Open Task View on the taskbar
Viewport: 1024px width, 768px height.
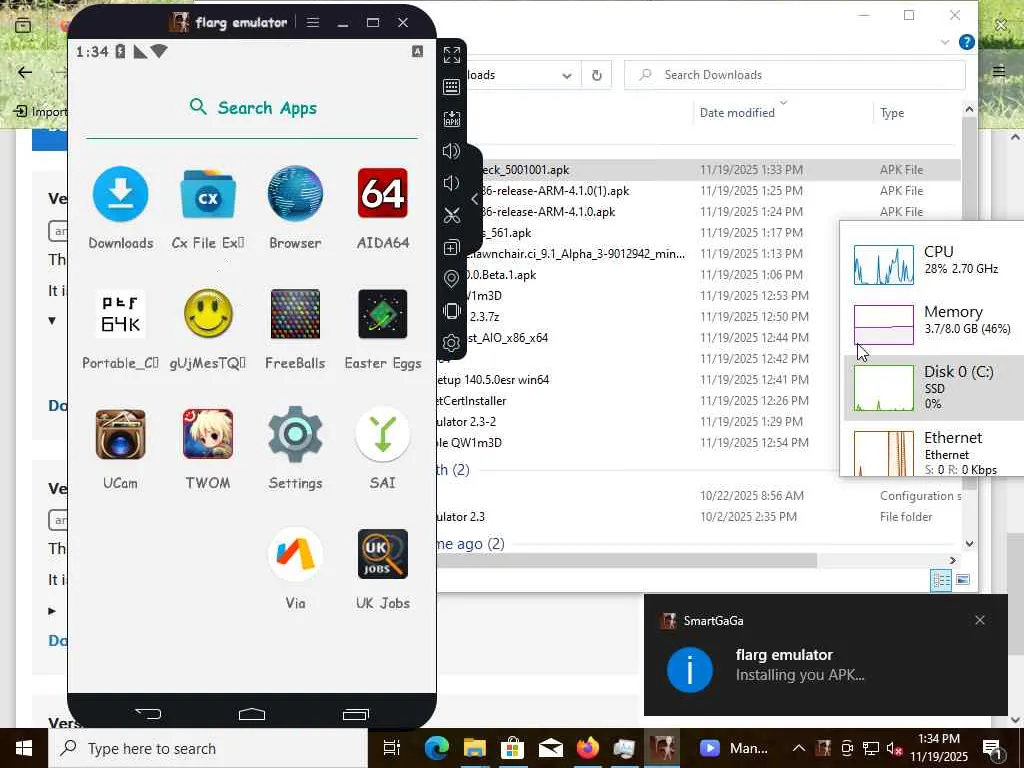pyautogui.click(x=392, y=748)
